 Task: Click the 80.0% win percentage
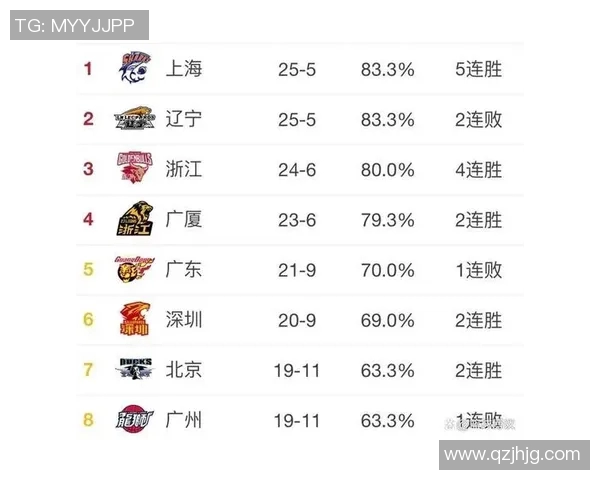coord(387,169)
